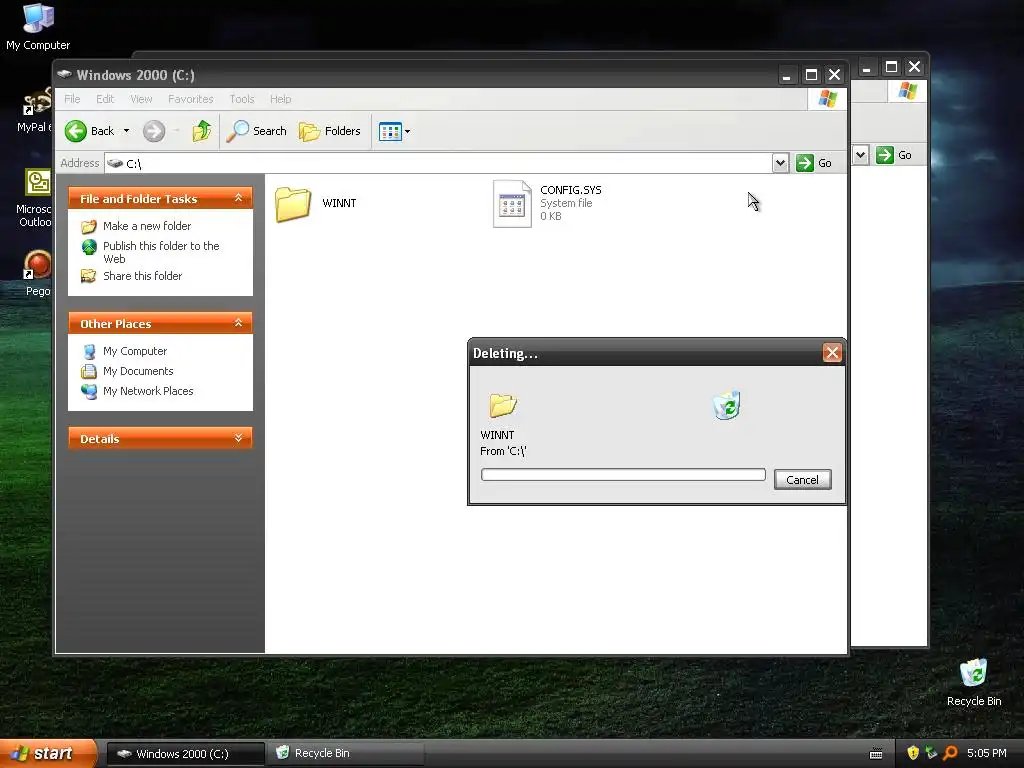Image resolution: width=1024 pixels, height=768 pixels.
Task: Expand address dropdown in the back window
Action: click(x=861, y=155)
